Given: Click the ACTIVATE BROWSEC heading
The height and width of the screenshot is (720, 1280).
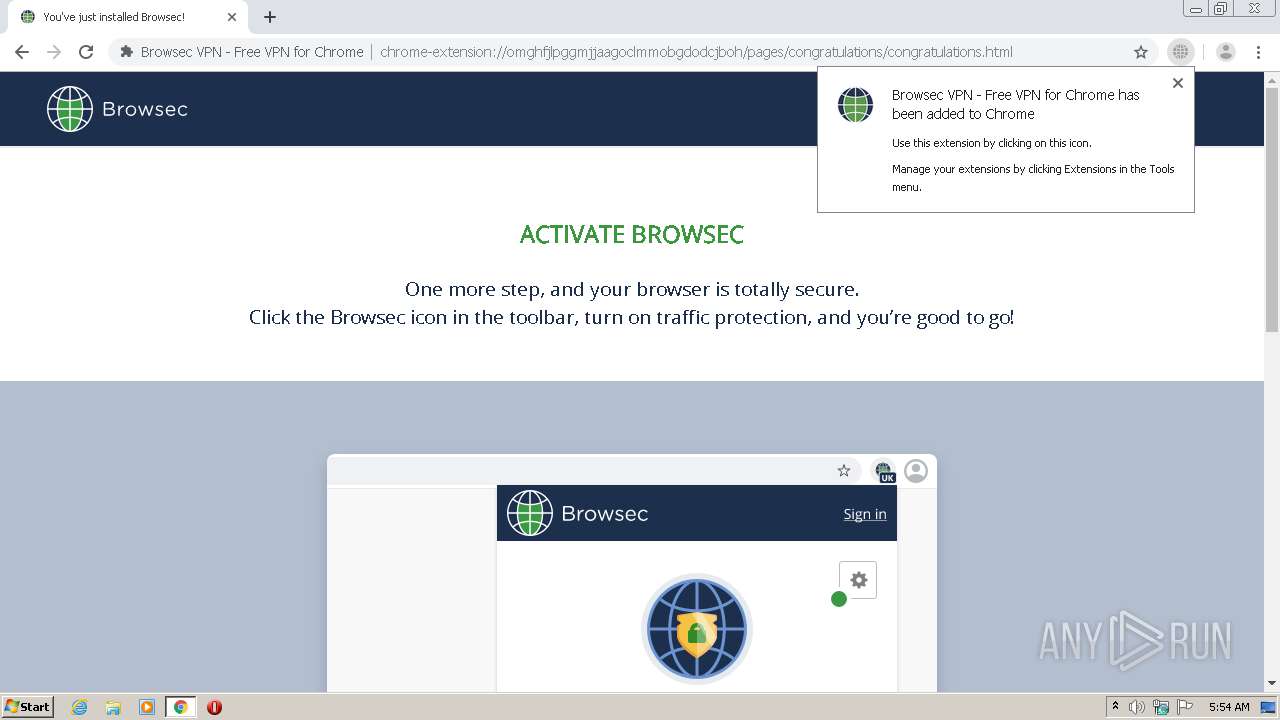Looking at the screenshot, I should click(x=632, y=234).
